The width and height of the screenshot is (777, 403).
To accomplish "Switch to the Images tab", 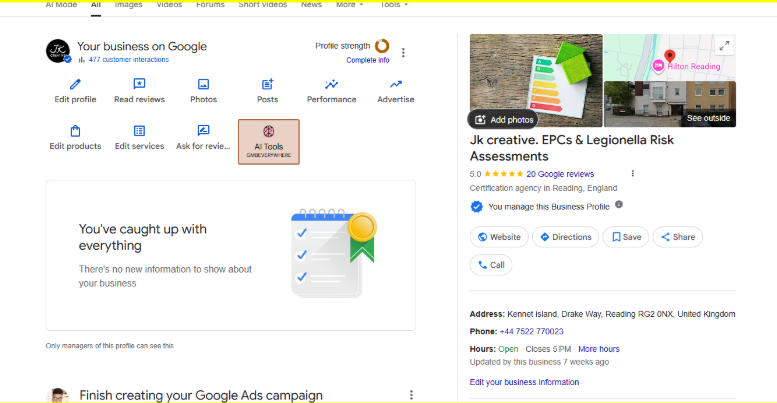I will coord(128,4).
